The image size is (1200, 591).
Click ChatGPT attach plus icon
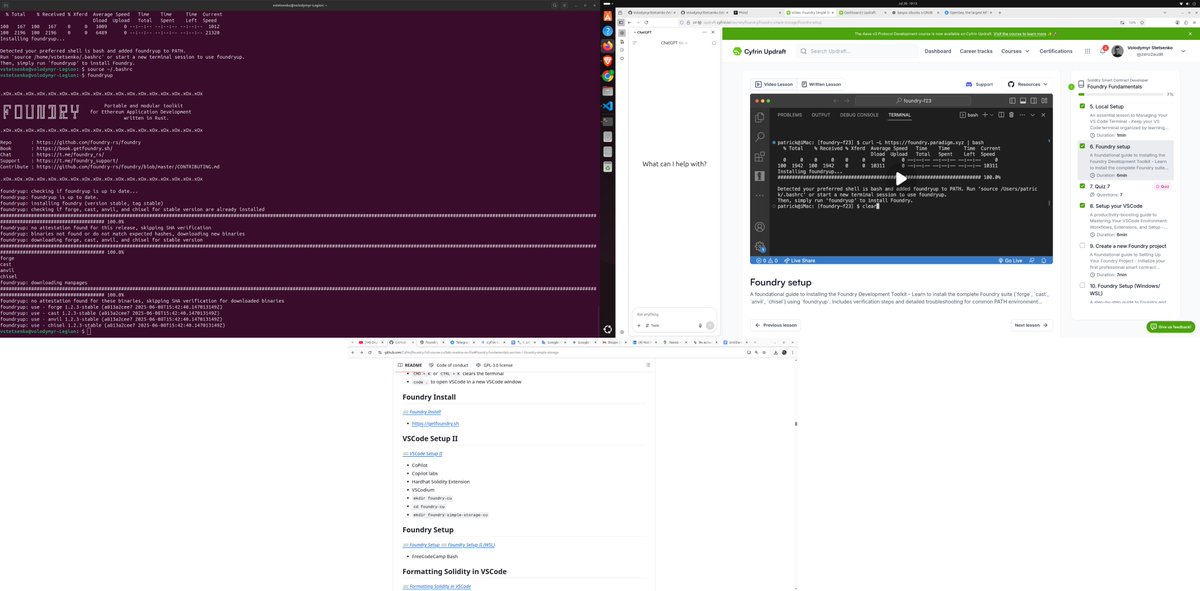click(640, 325)
